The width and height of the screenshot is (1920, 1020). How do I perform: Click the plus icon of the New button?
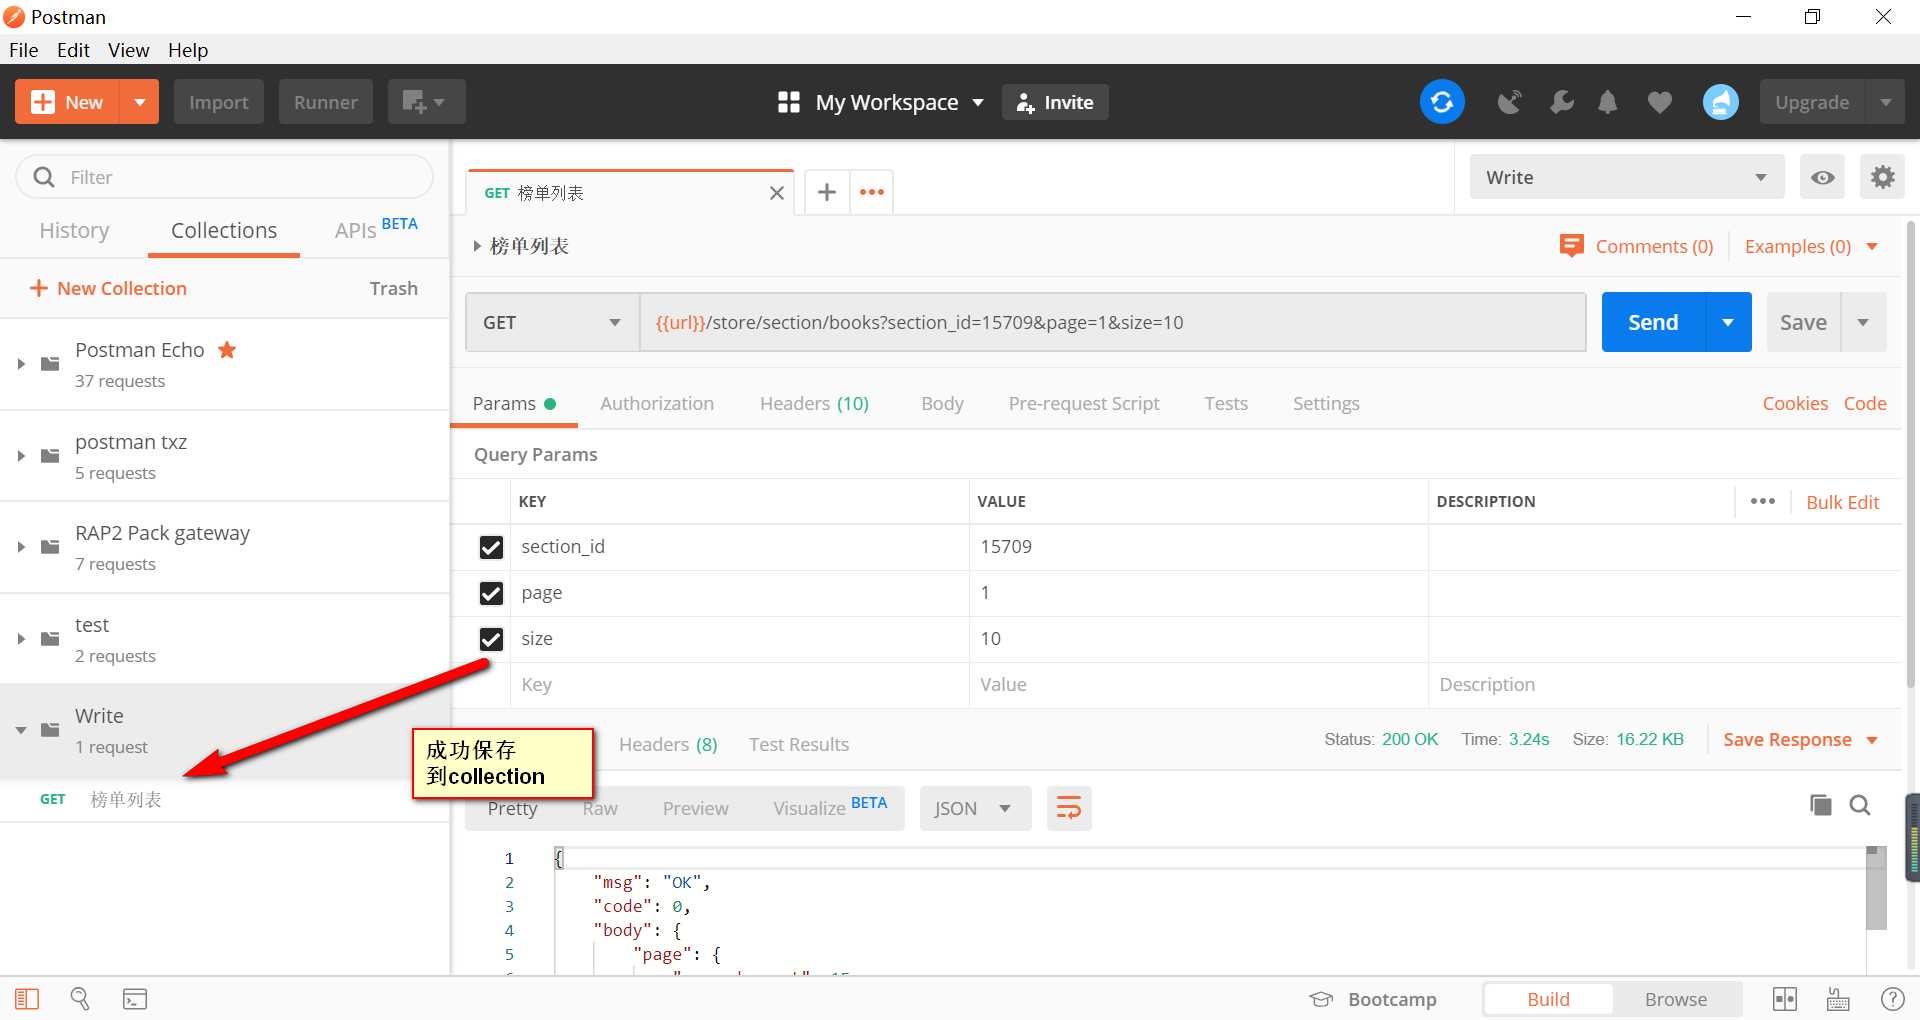(43, 102)
